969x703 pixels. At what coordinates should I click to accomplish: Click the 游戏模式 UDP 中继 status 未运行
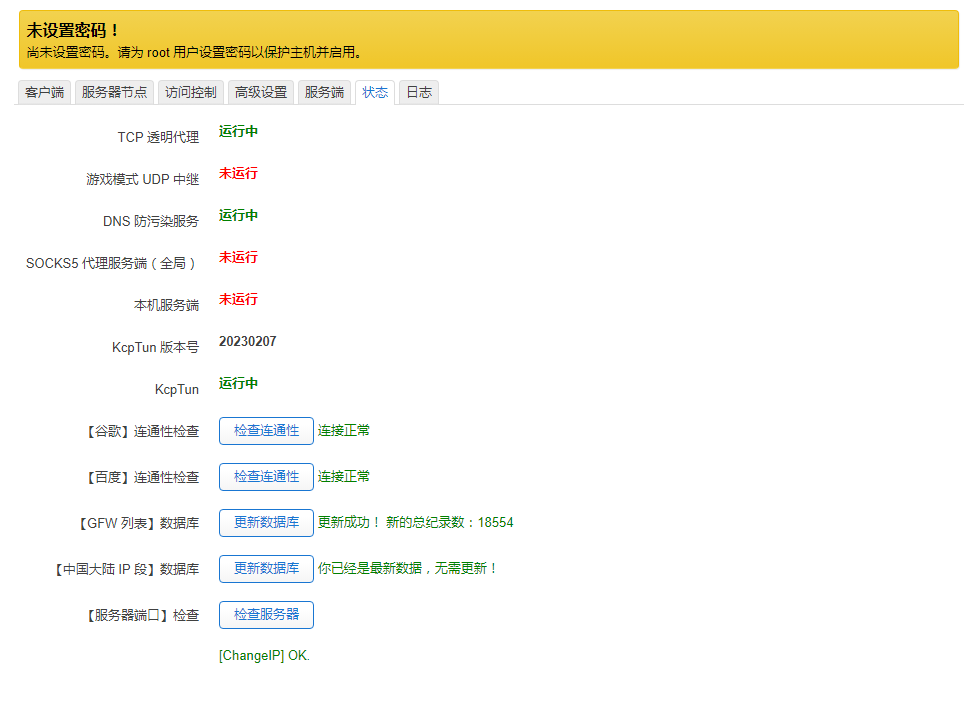[238, 173]
